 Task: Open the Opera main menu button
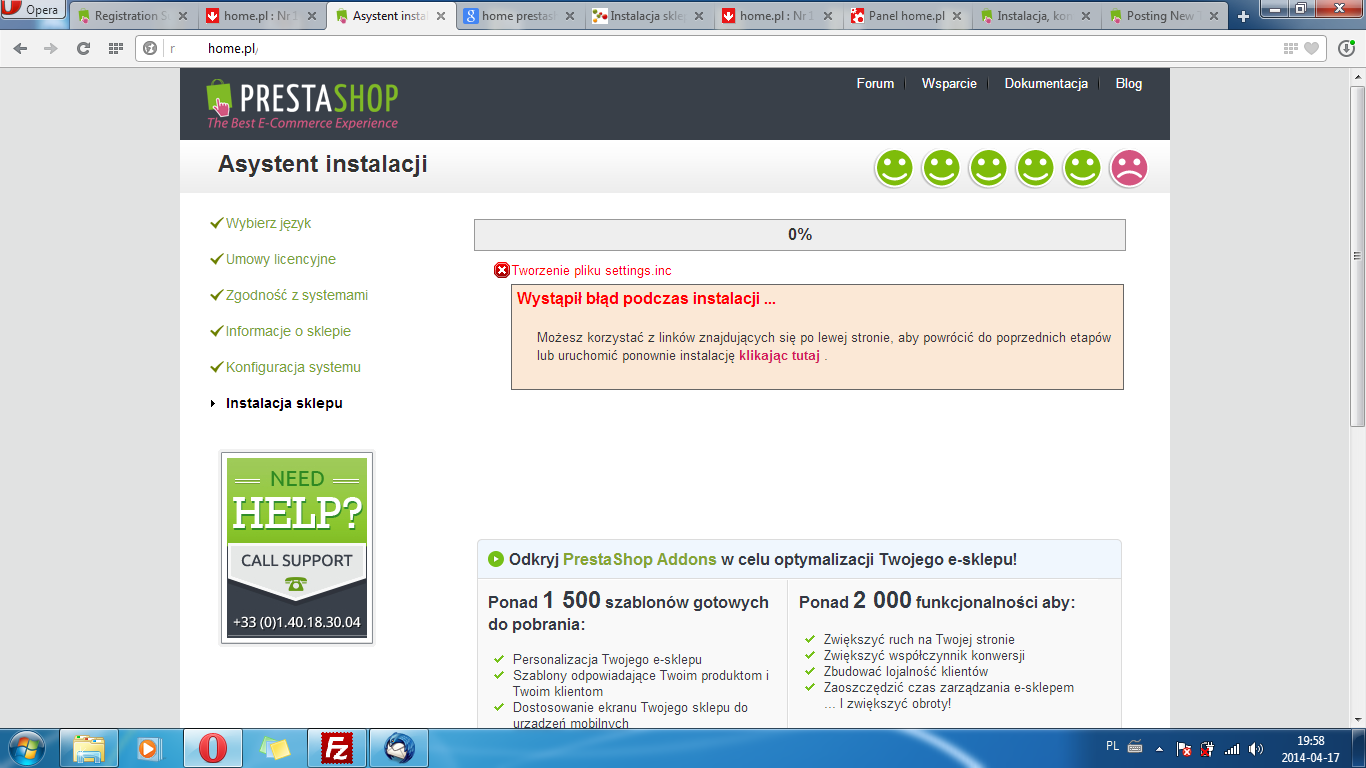point(33,11)
